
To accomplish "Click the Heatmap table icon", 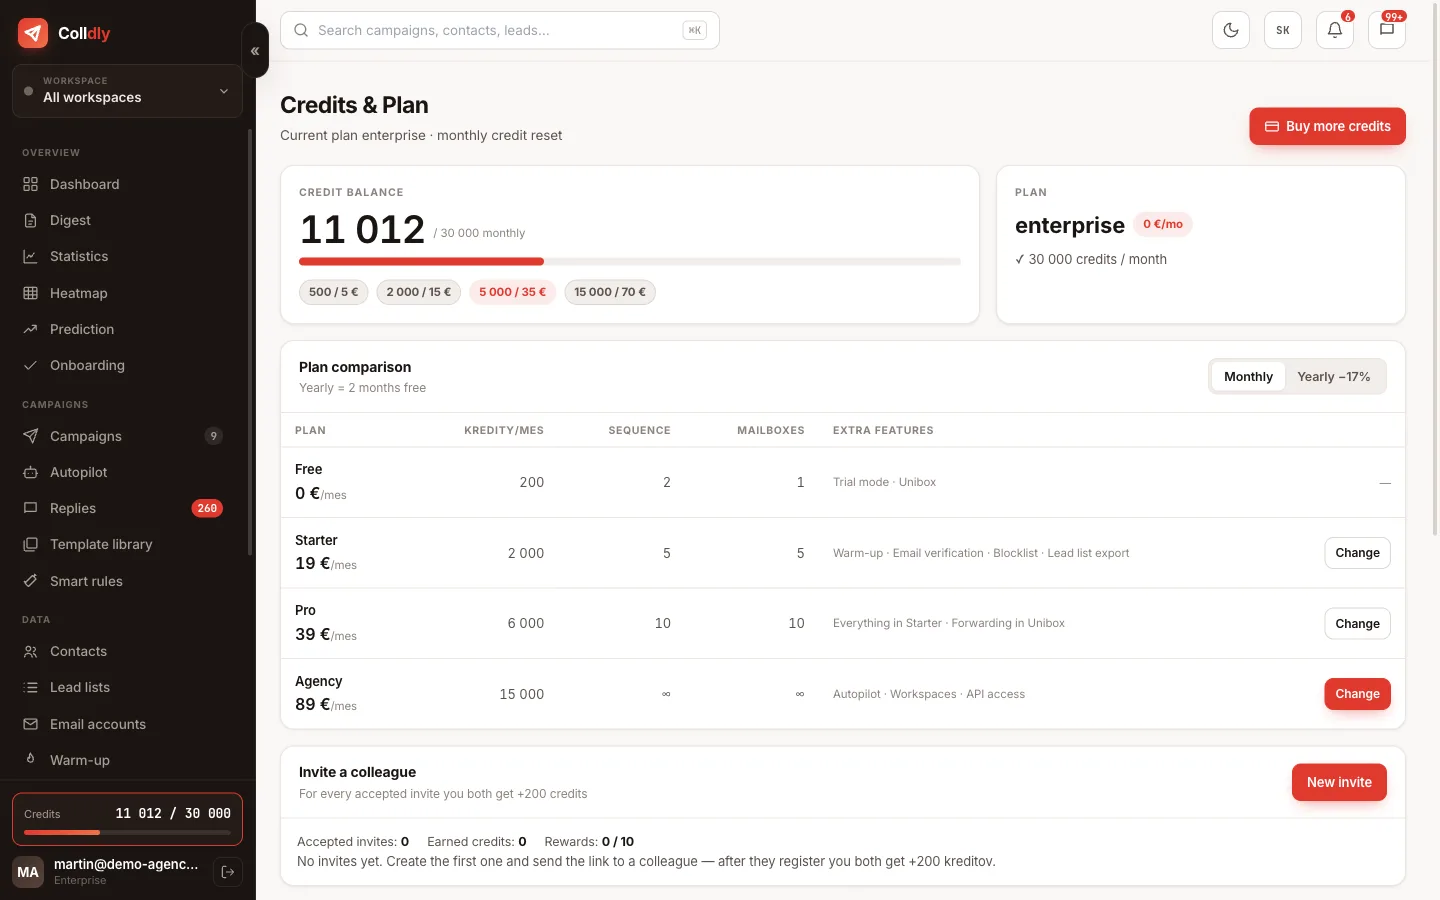I will (x=31, y=293).
